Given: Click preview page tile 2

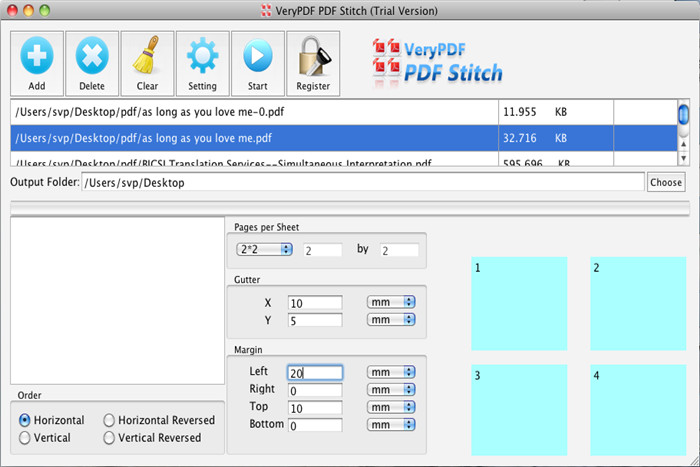Looking at the screenshot, I should (638, 303).
